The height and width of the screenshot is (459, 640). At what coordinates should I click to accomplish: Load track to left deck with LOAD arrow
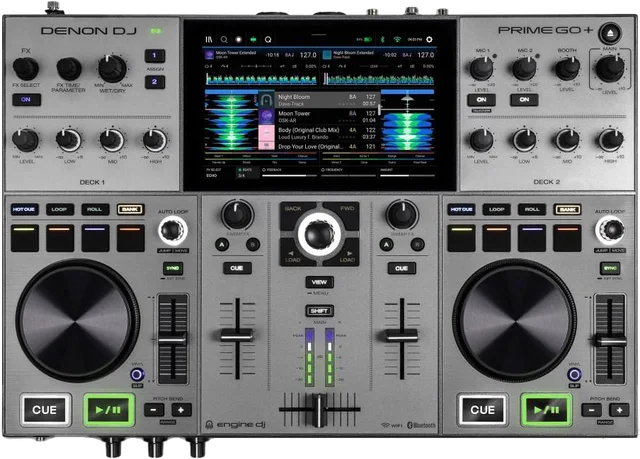click(x=295, y=255)
